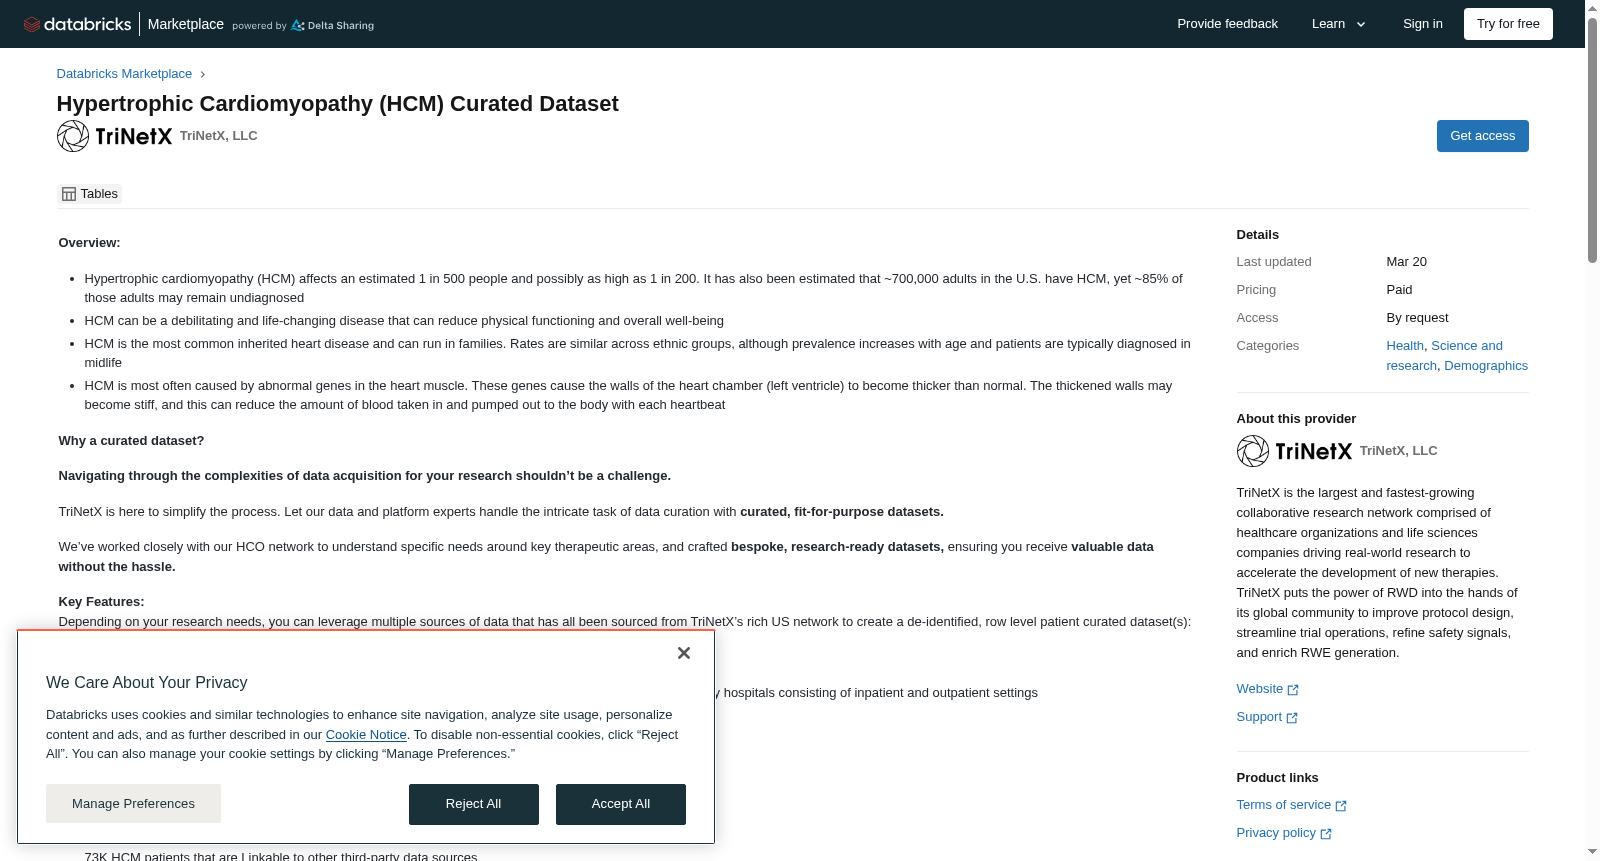Close the privacy cookie dialog
Viewport: 1600px width, 861px height.
(x=684, y=653)
